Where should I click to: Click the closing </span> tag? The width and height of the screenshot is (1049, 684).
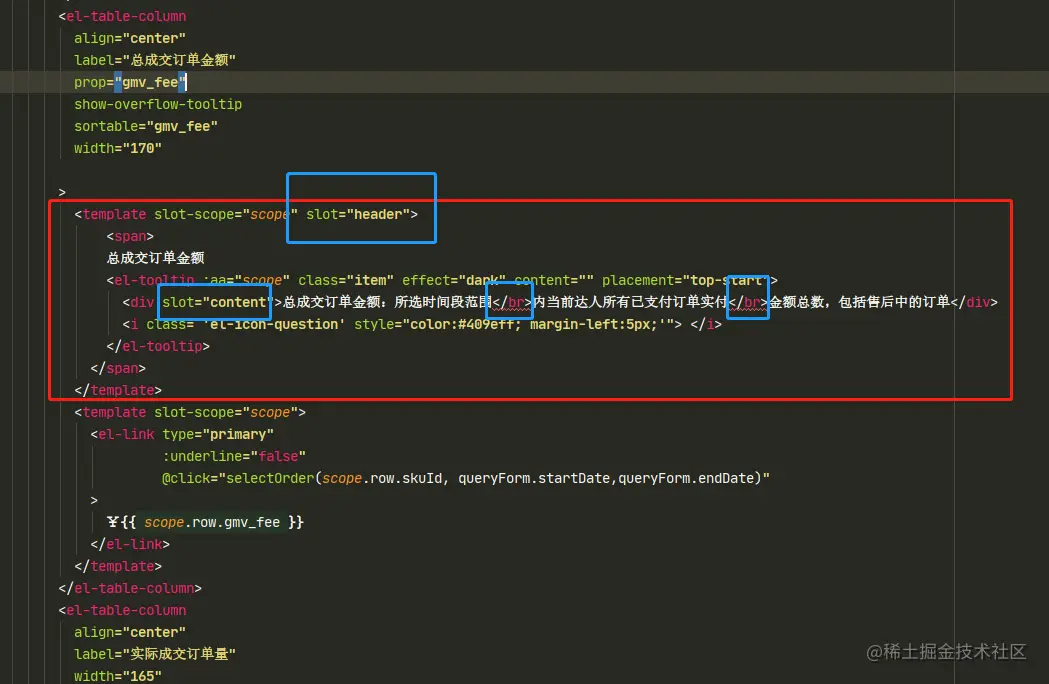(118, 369)
